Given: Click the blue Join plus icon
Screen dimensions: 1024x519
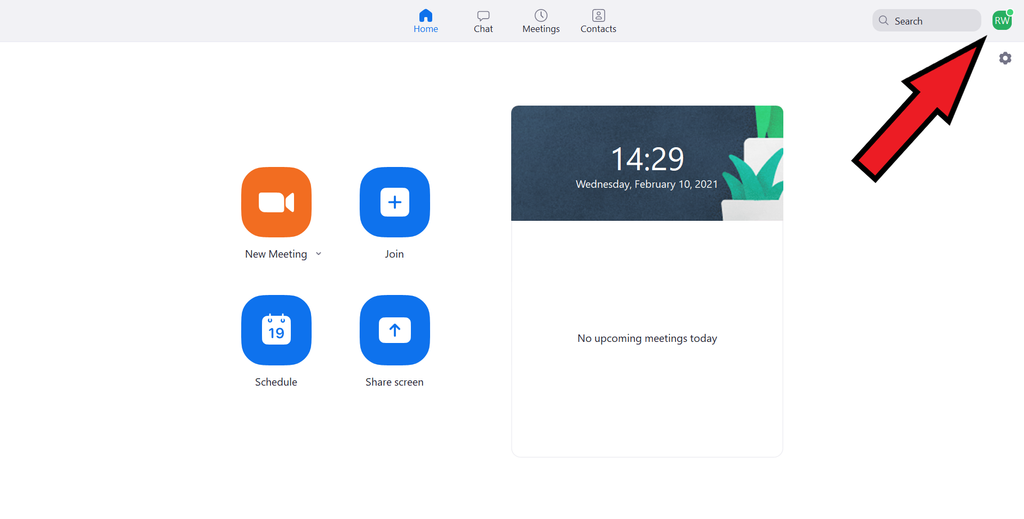Looking at the screenshot, I should [x=394, y=202].
